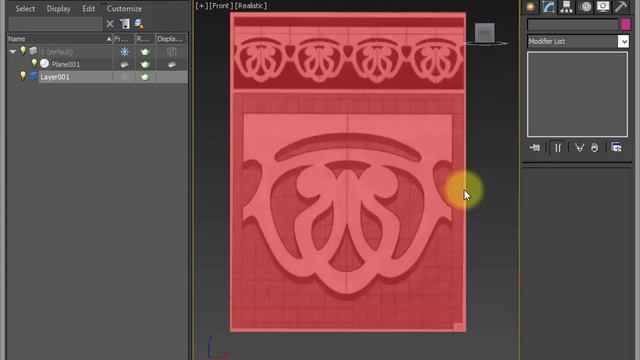The width and height of the screenshot is (640, 360).
Task: Switch to the Hierarchy command panel tab
Action: click(x=567, y=7)
